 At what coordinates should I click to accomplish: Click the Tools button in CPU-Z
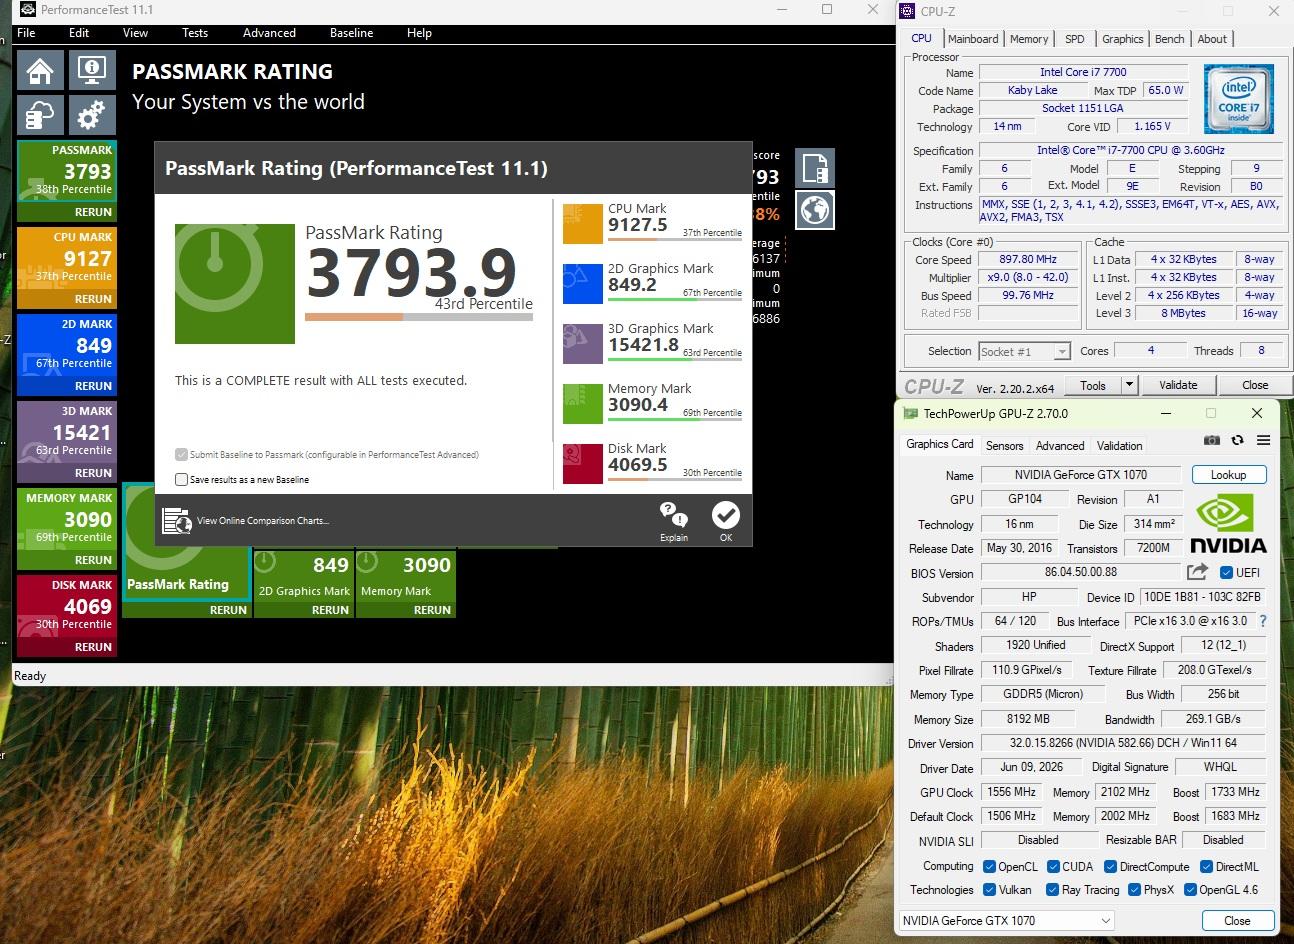pyautogui.click(x=1093, y=385)
